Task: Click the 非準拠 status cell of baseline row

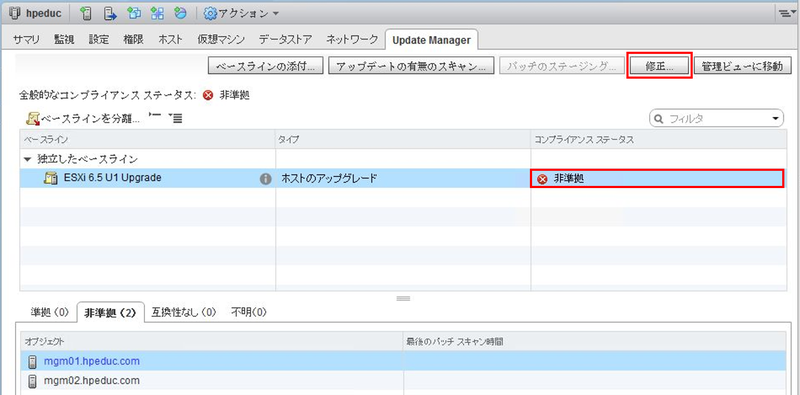Action: click(x=657, y=179)
